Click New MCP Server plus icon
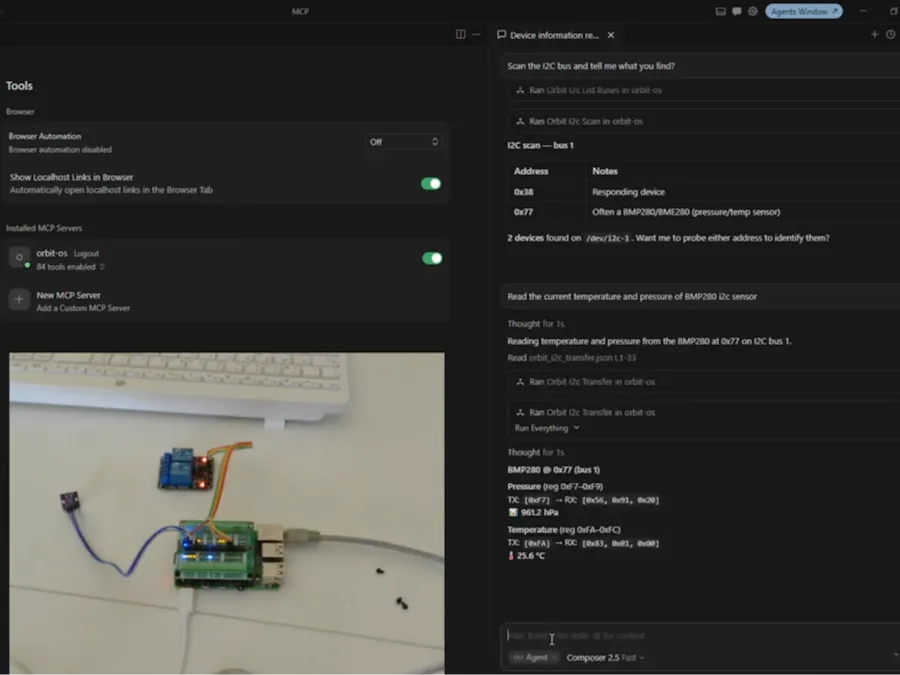 tap(19, 300)
